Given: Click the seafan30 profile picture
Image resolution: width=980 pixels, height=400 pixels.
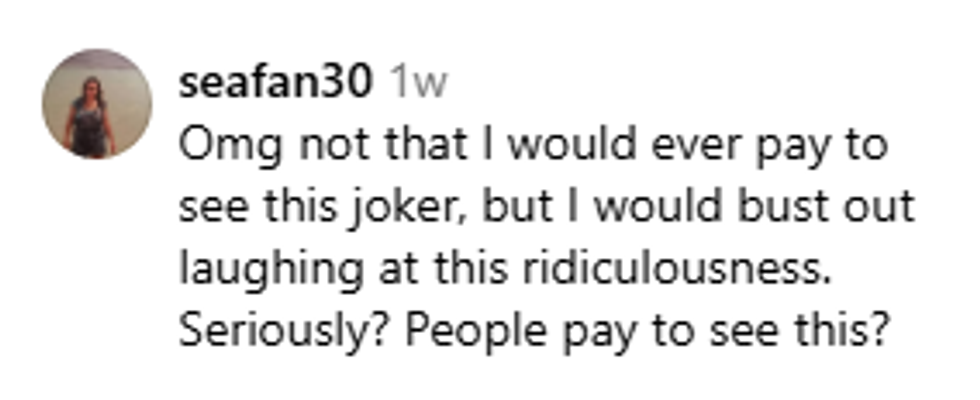Looking at the screenshot, I should [x=96, y=103].
